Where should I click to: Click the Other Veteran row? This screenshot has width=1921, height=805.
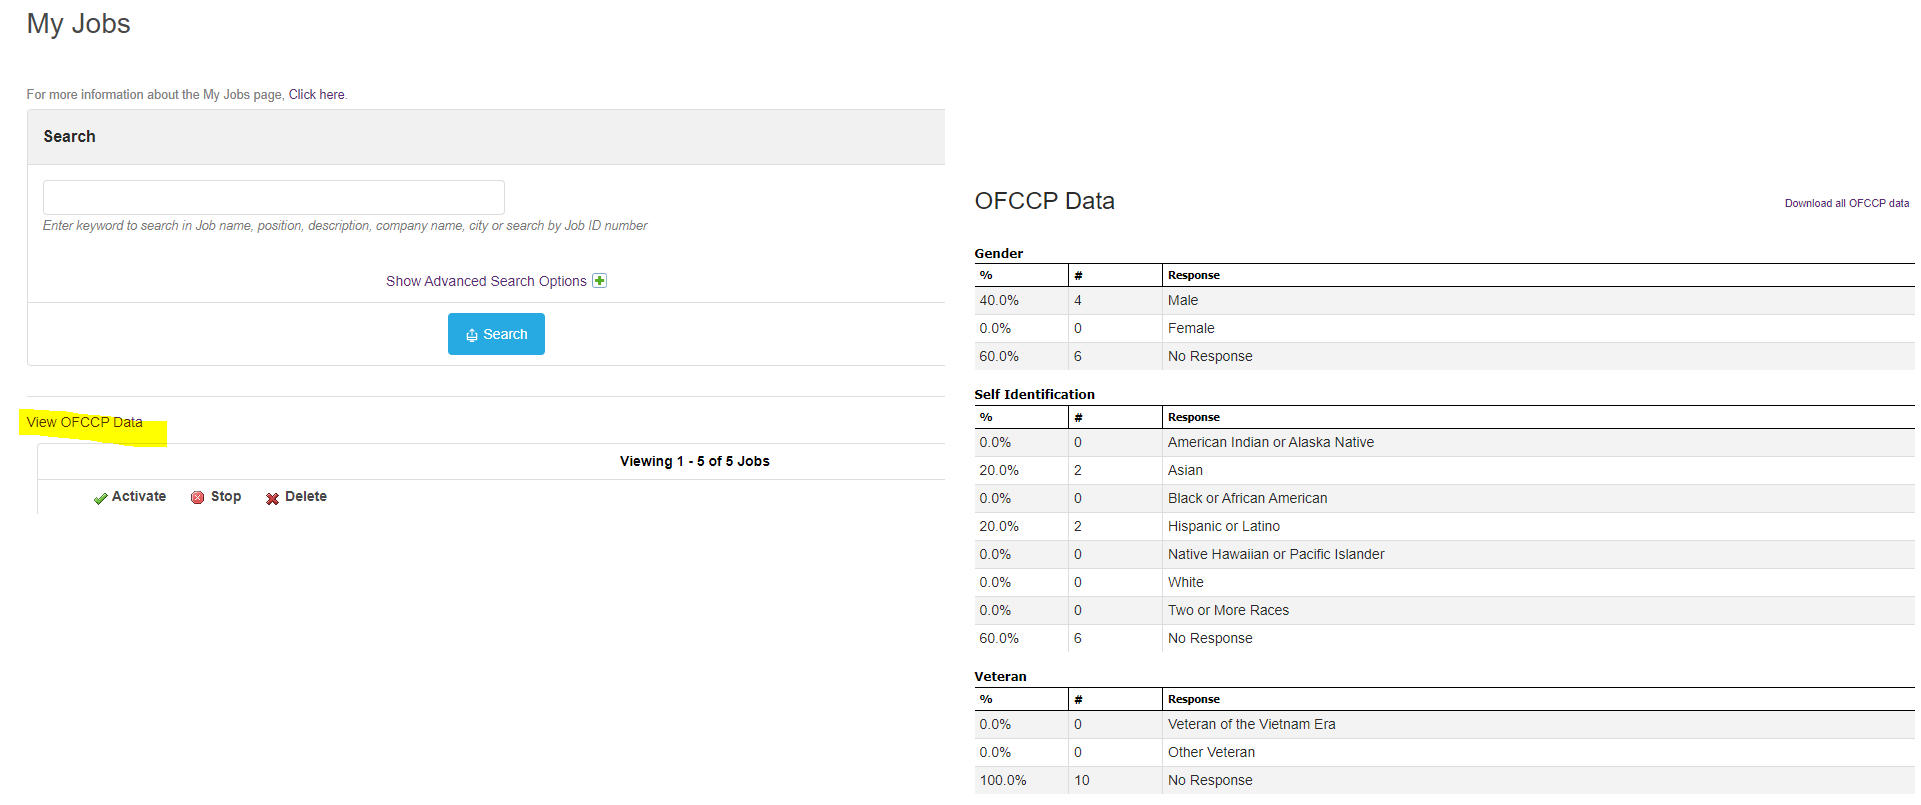pyautogui.click(x=1211, y=752)
